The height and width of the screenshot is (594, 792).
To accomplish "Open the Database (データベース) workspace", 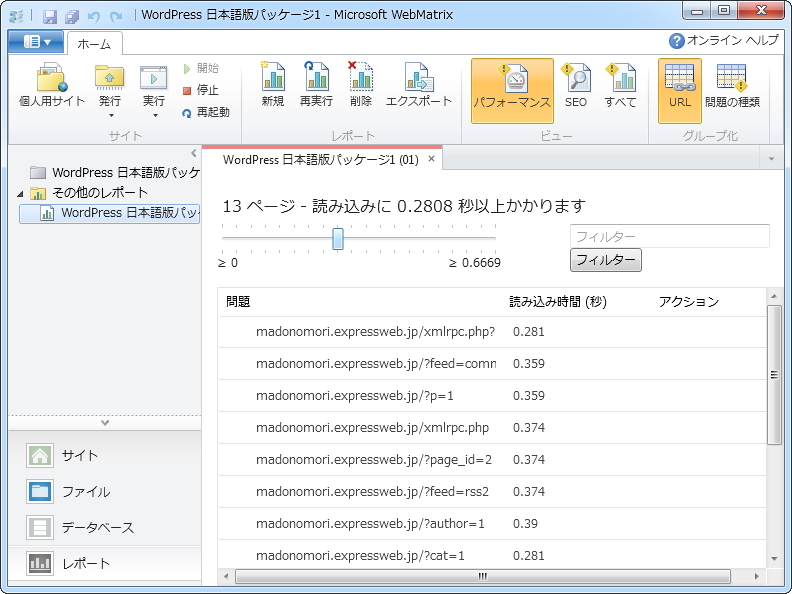I will (x=105, y=528).
